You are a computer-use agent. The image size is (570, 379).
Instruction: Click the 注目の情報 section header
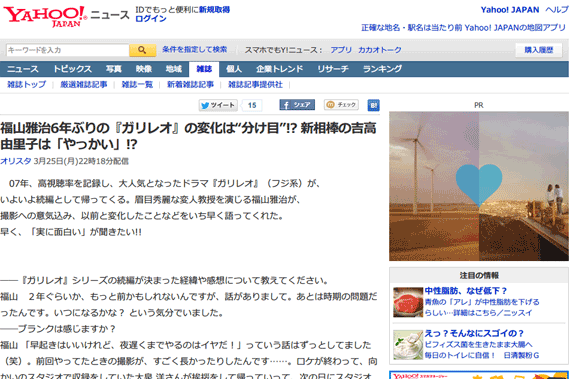(479, 275)
